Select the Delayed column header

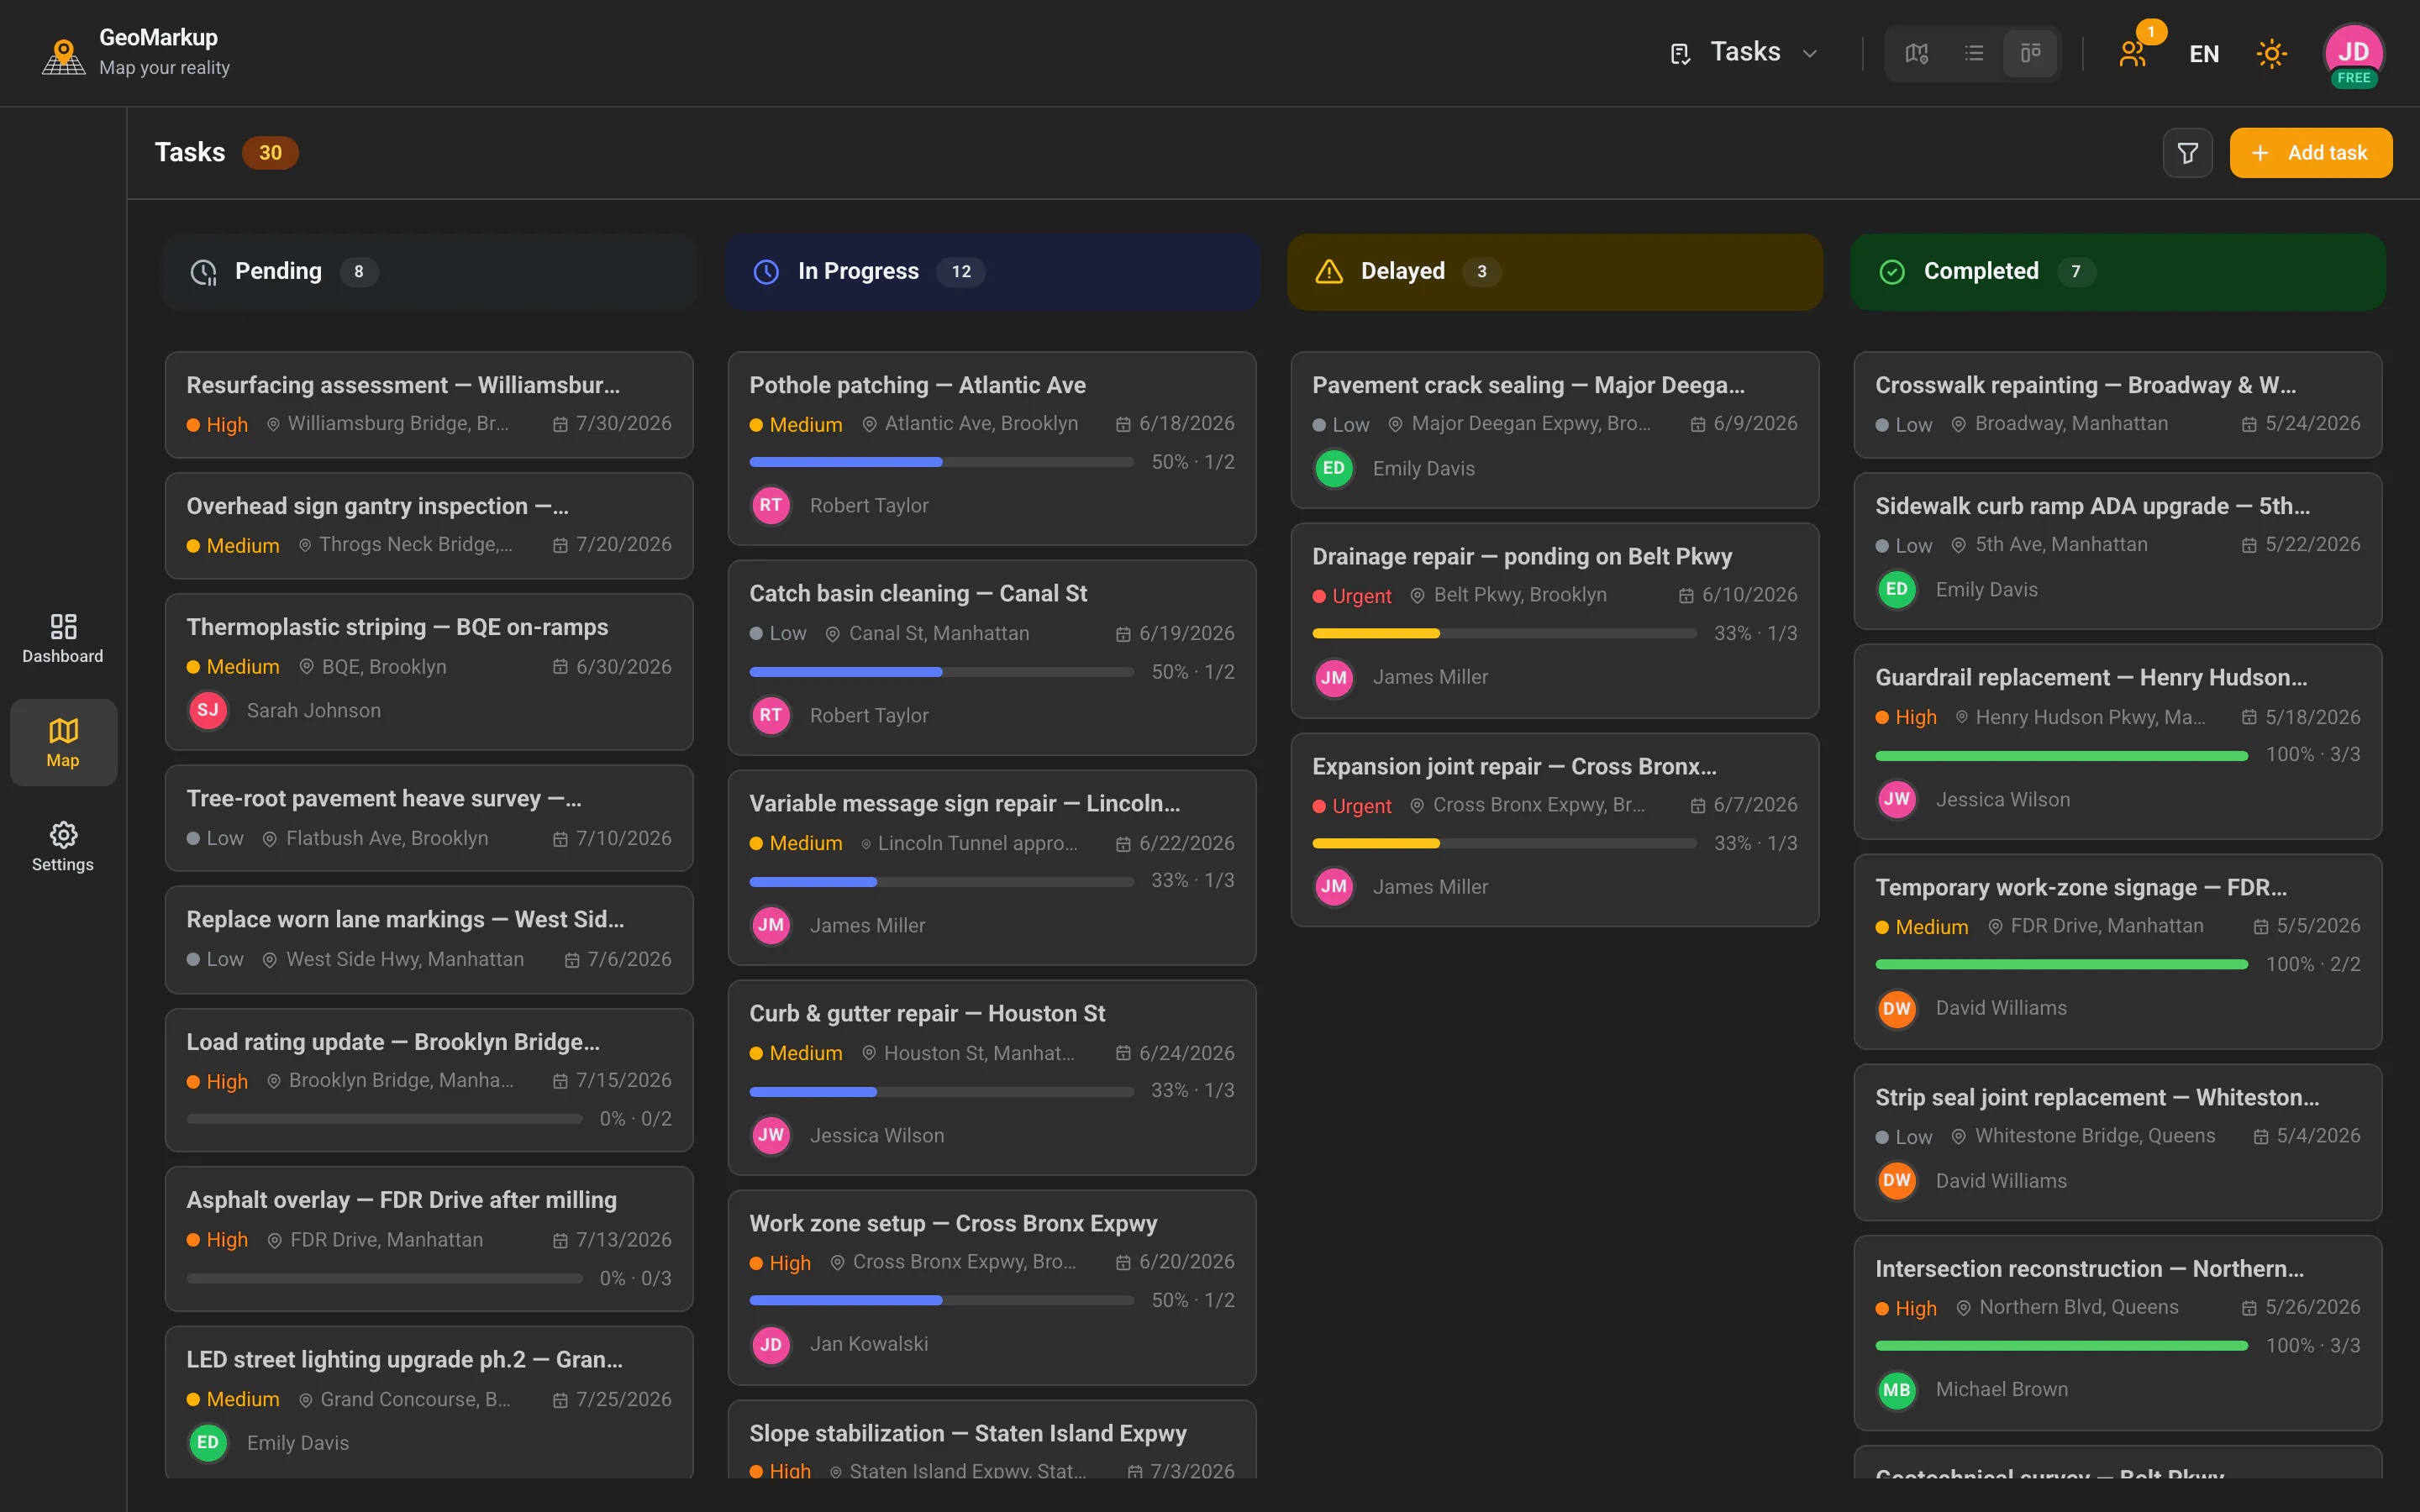click(1555, 272)
